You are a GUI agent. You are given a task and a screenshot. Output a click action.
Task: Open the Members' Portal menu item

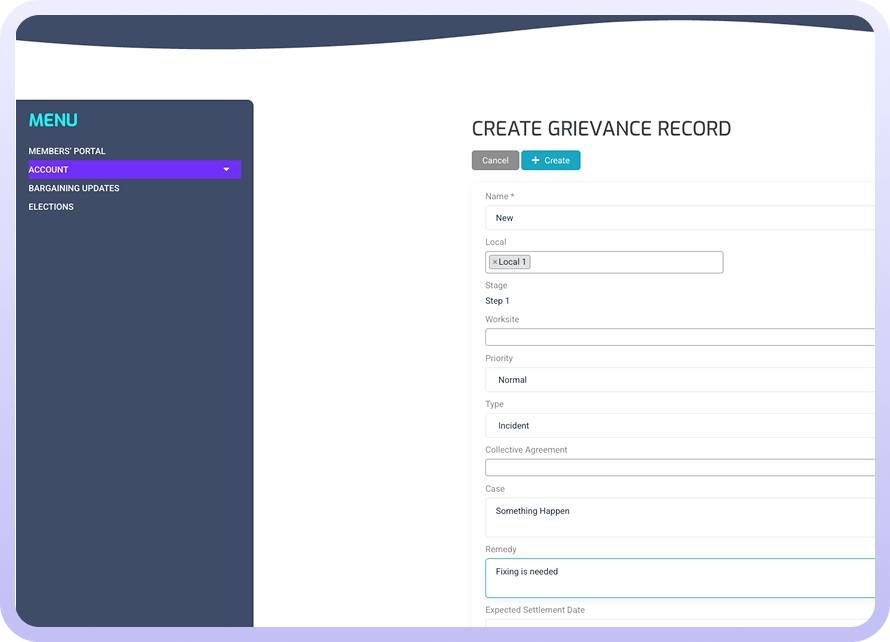point(67,151)
